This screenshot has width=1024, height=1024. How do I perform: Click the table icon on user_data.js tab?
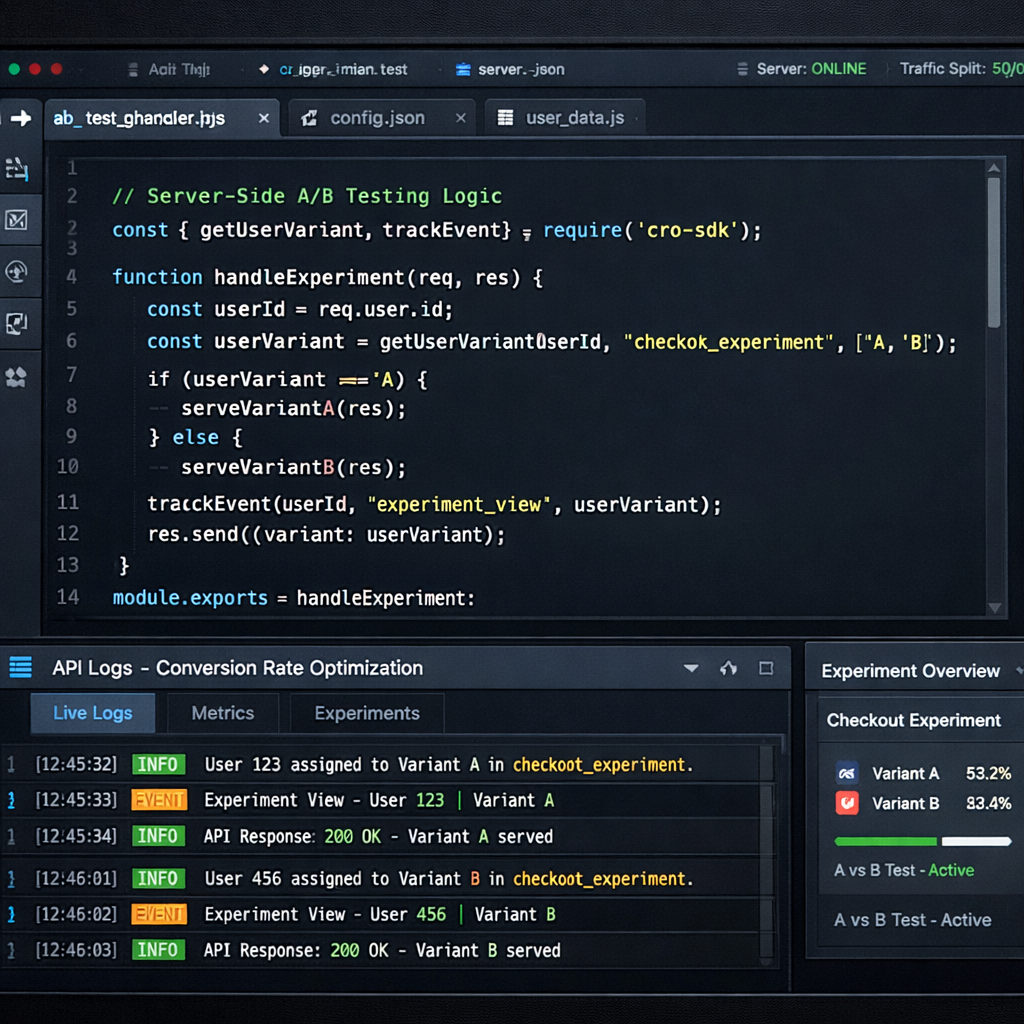(505, 118)
